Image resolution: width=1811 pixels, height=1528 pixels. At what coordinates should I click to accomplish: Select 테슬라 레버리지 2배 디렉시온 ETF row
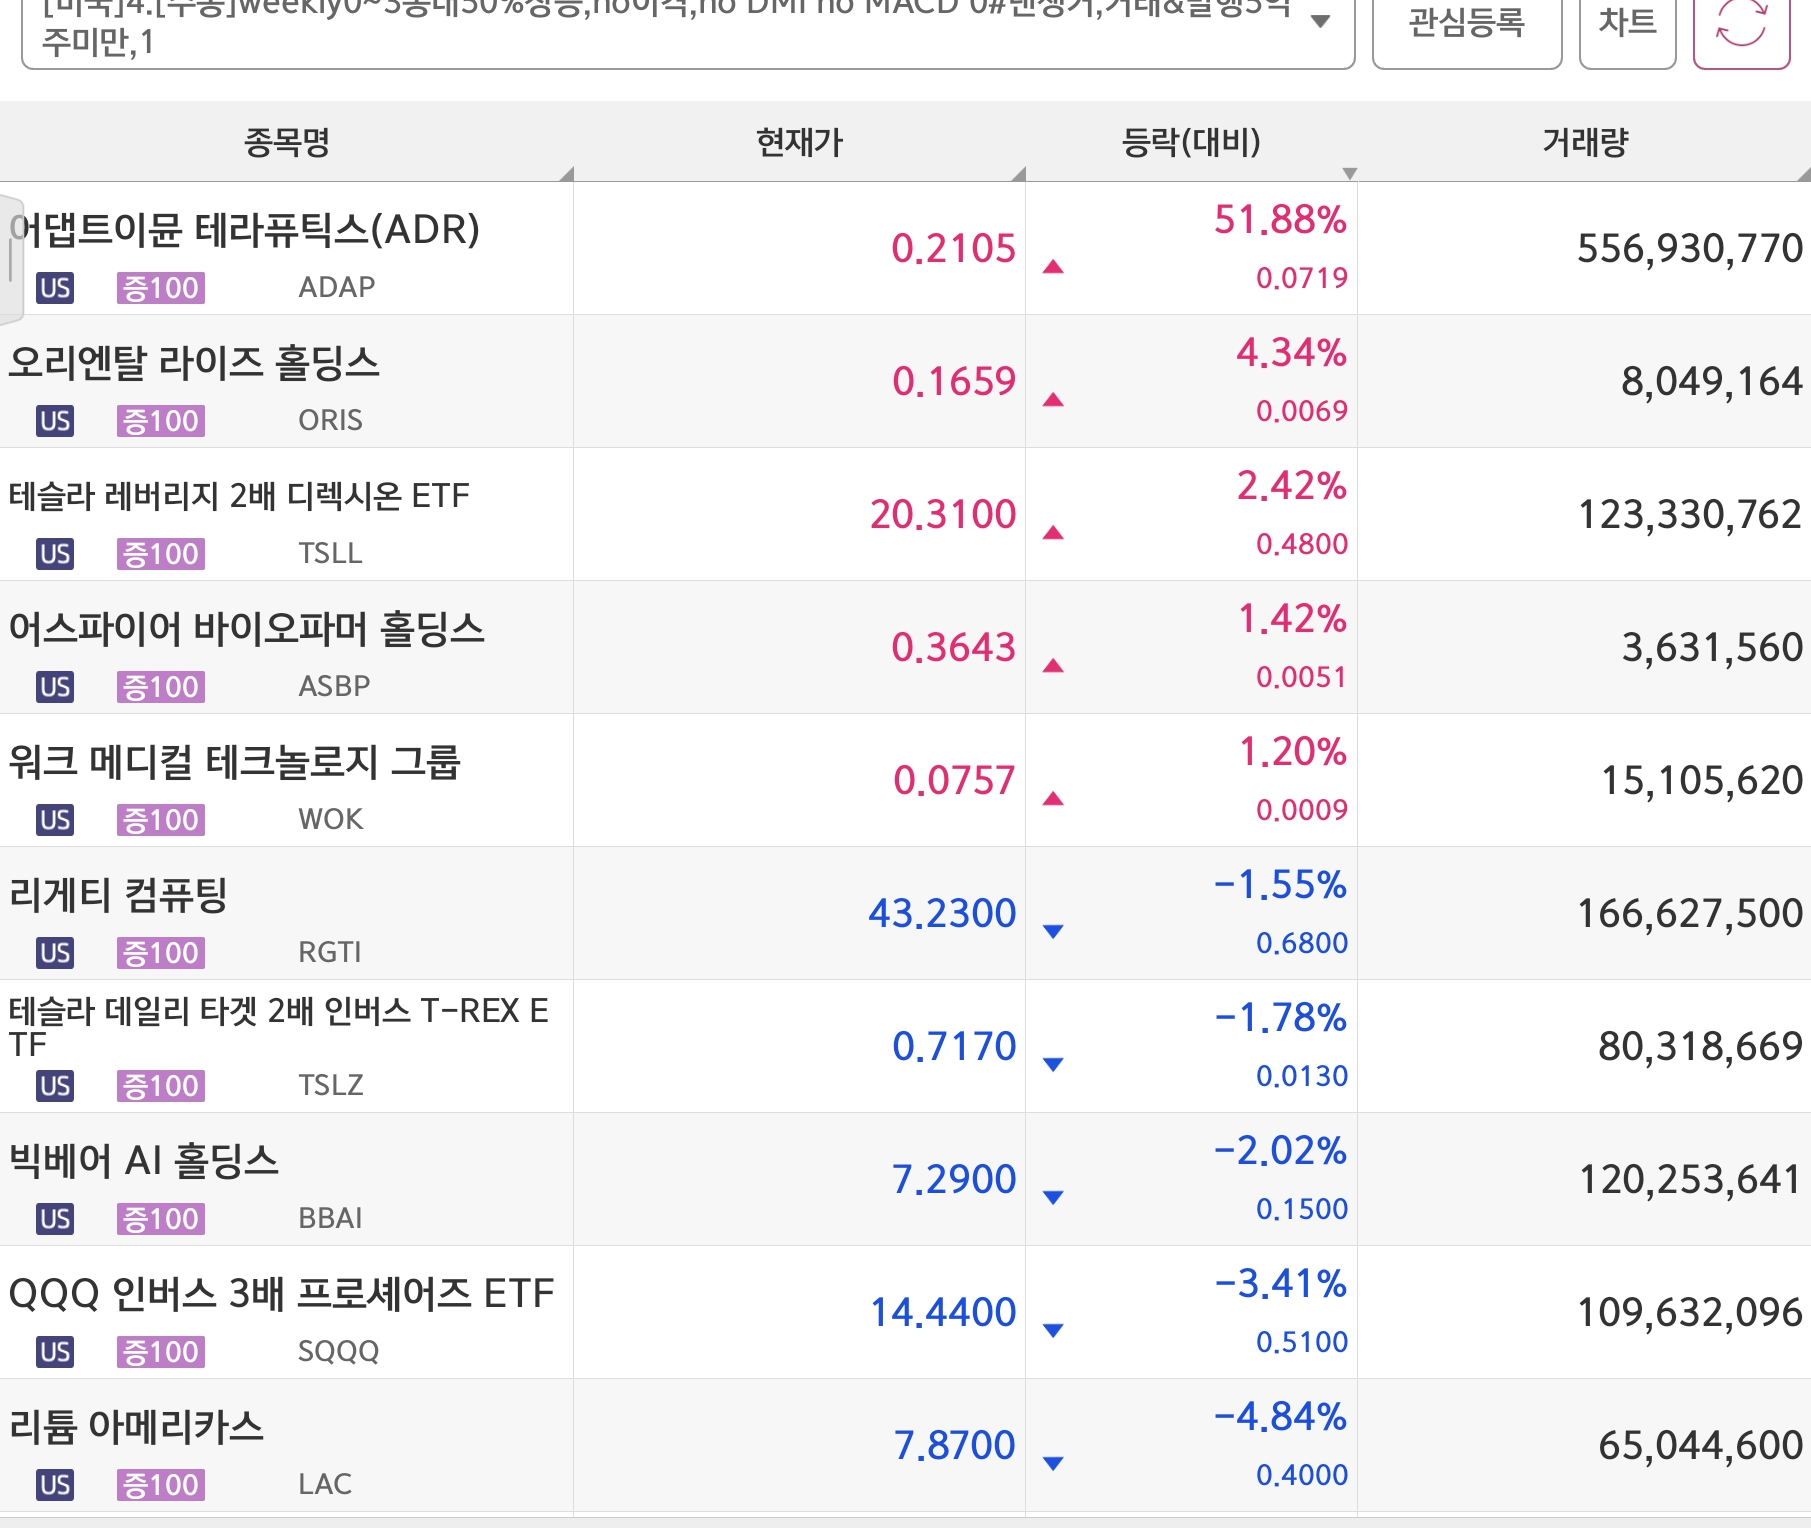pos(905,514)
